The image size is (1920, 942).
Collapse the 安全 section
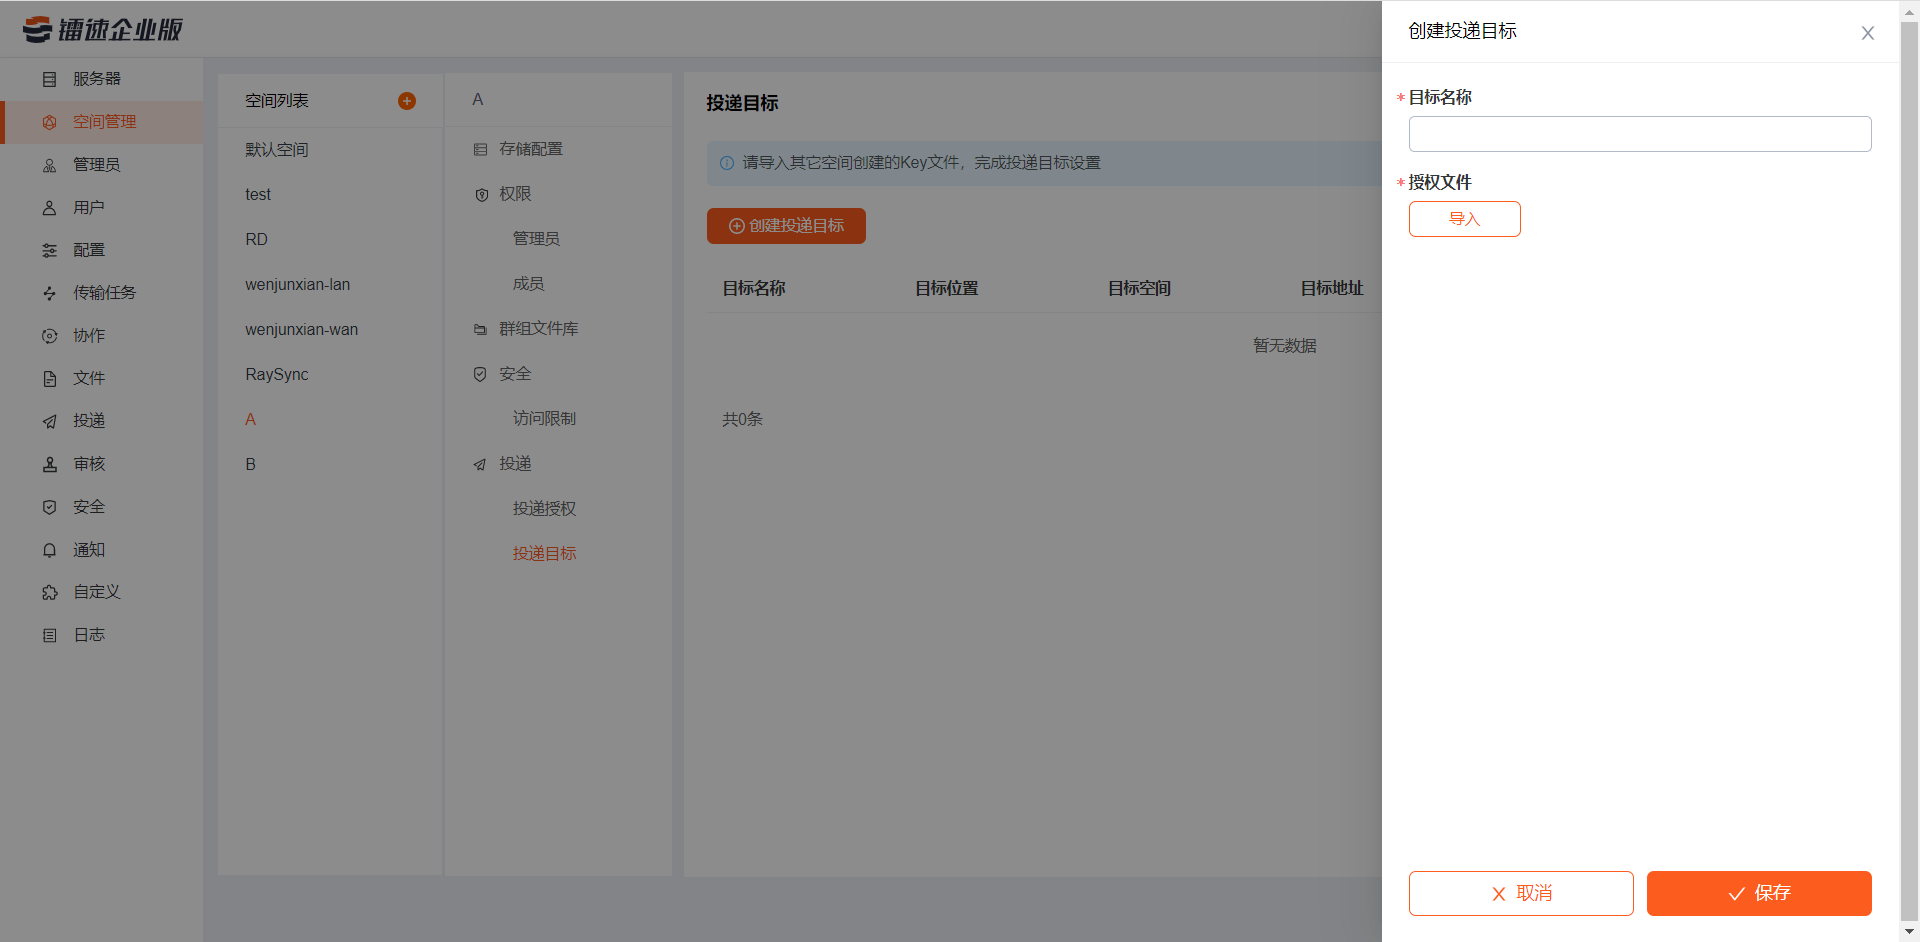pyautogui.click(x=514, y=373)
